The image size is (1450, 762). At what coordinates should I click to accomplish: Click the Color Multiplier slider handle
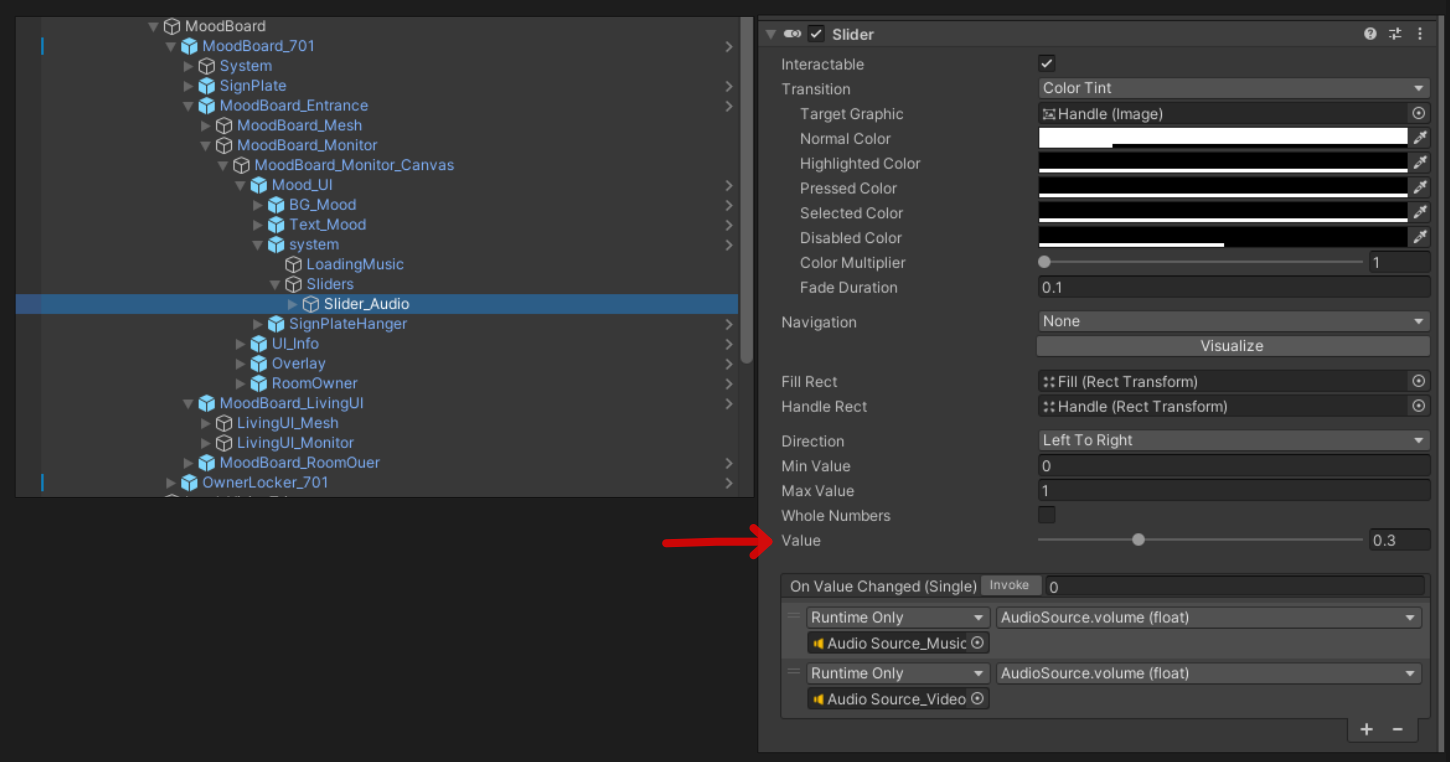(x=1045, y=262)
